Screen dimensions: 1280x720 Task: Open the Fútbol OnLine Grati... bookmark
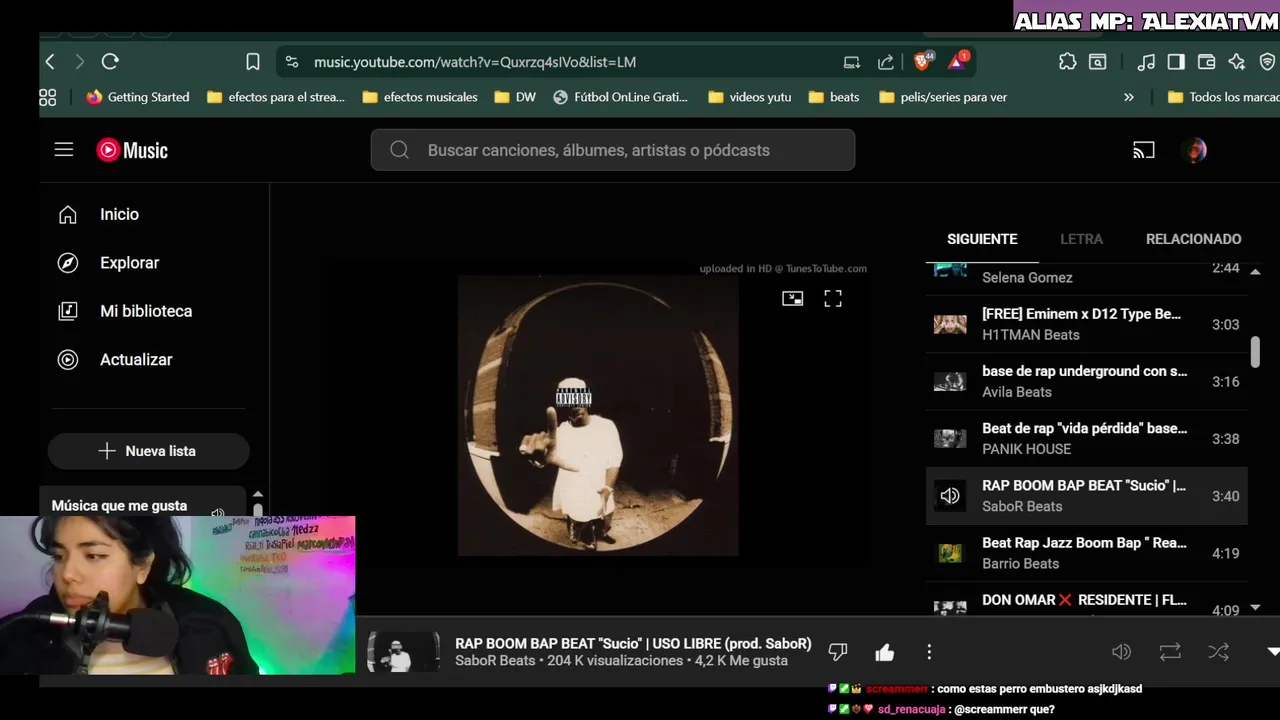[x=620, y=97]
